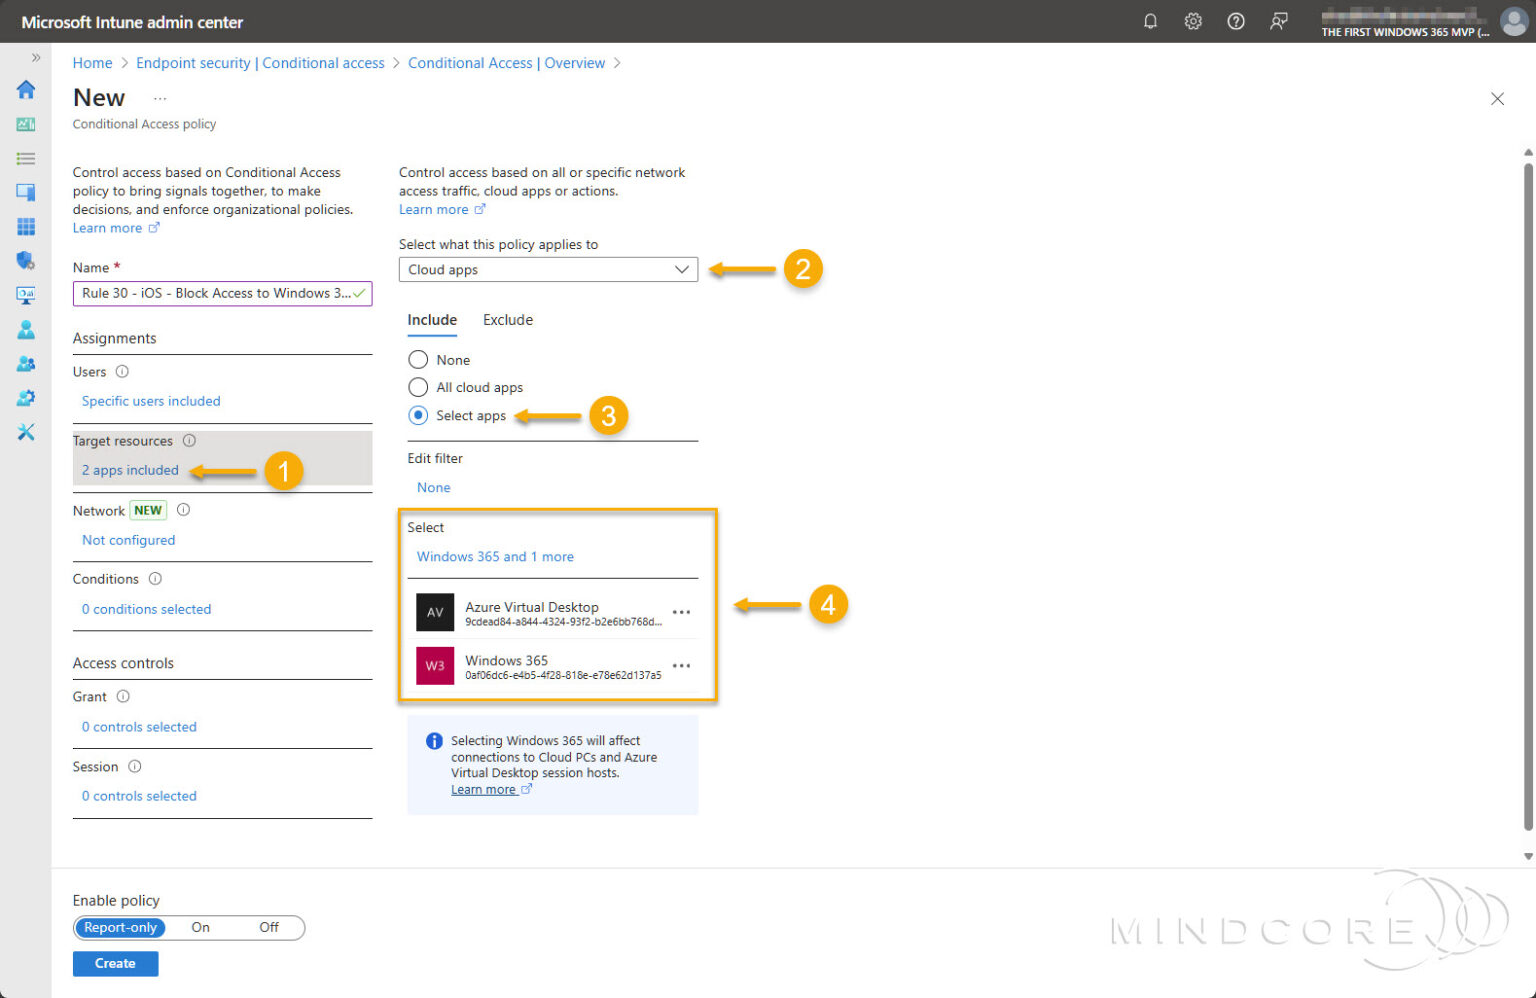Open the policy-applies-to dropdown showing Cloud apps
The image size is (1536, 998).
coord(548,269)
